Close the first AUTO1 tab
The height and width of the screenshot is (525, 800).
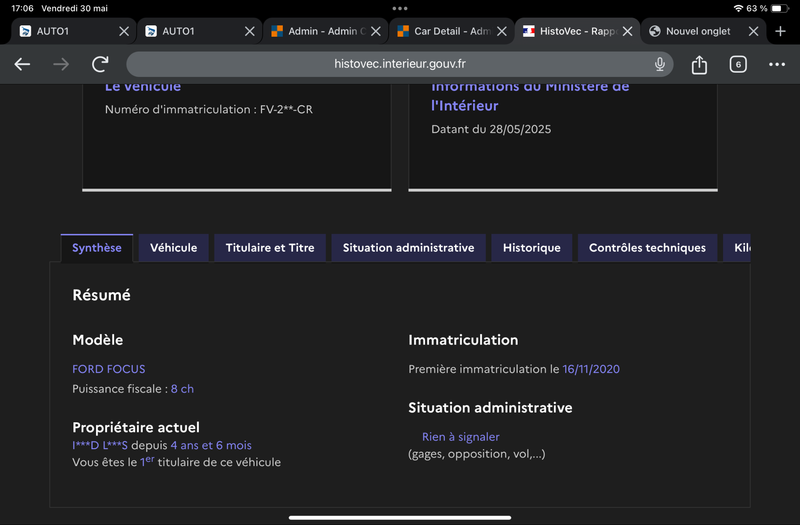[124, 31]
